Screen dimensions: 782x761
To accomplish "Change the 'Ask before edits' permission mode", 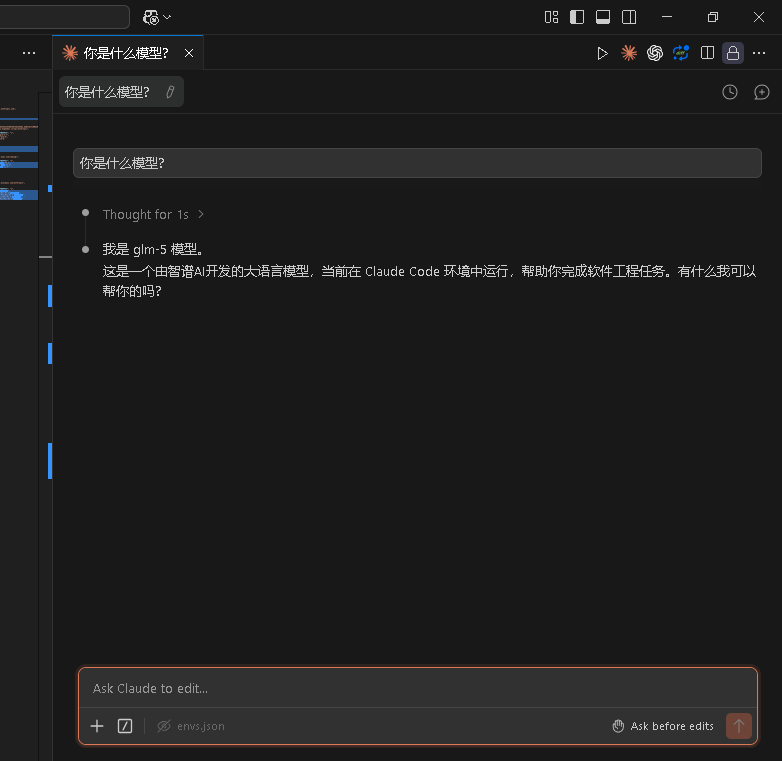I will [x=663, y=726].
